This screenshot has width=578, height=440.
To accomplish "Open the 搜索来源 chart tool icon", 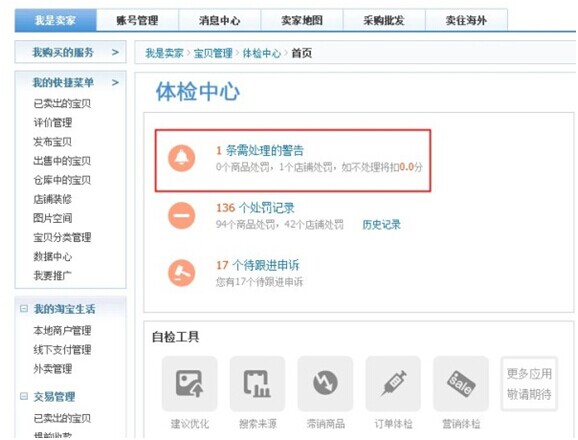I will (257, 384).
